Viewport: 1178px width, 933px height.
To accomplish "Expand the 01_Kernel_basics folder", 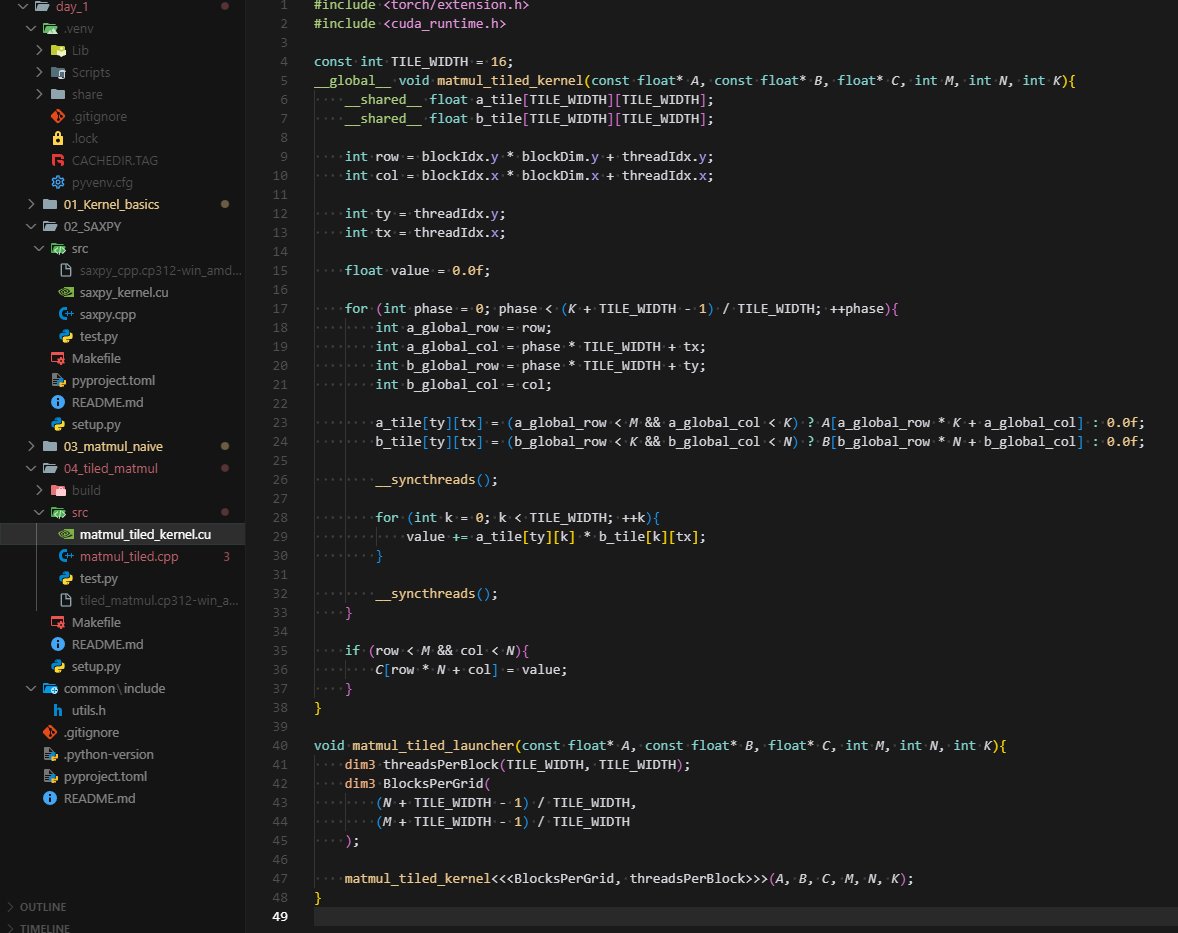I will (30, 204).
